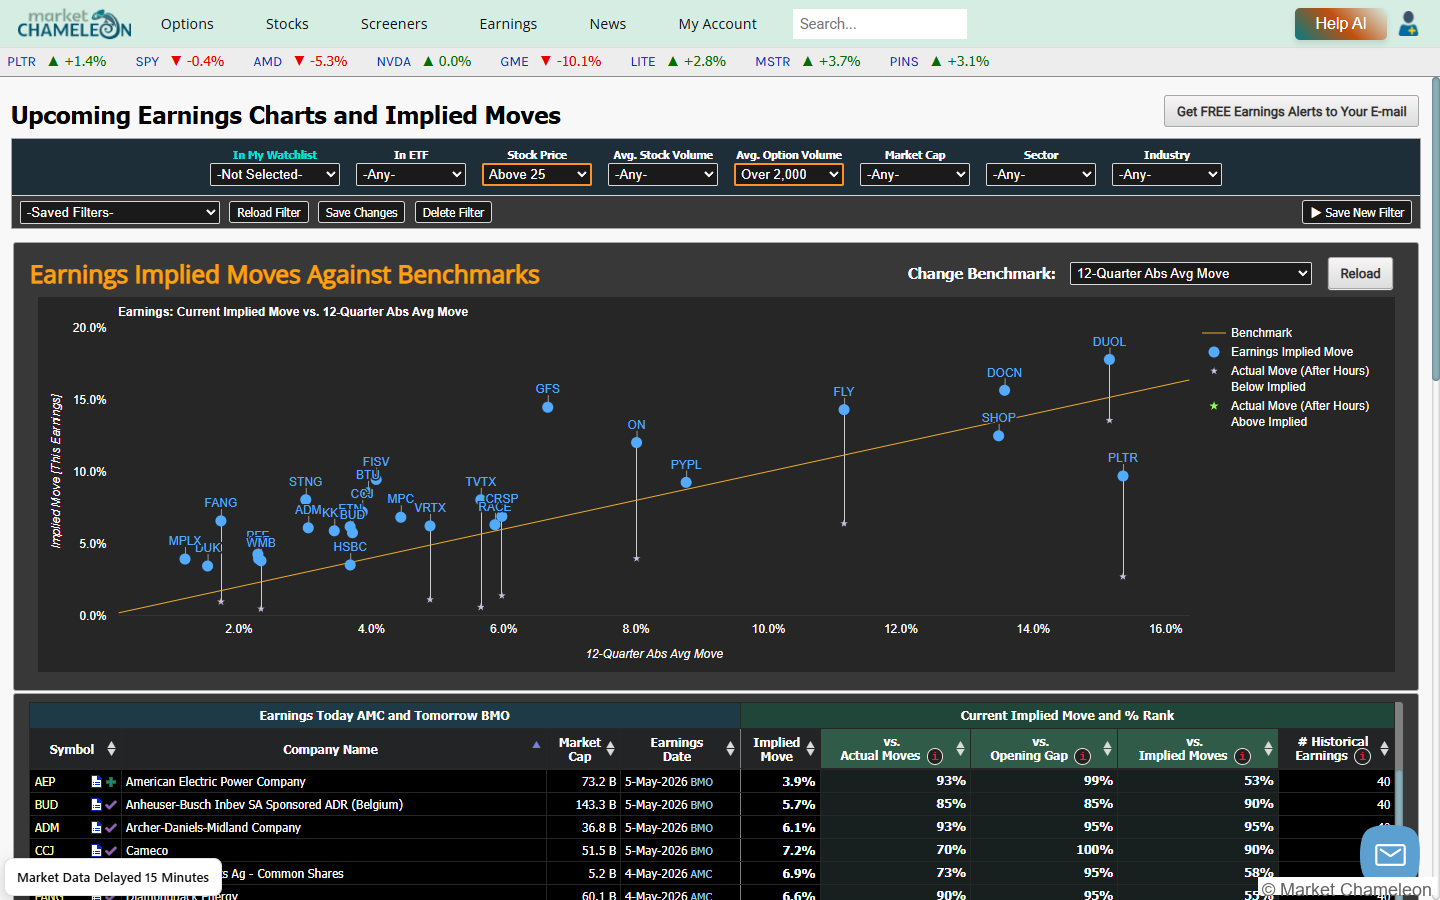Image resolution: width=1440 pixels, height=900 pixels.
Task: Open the mail chat widget icon
Action: click(1390, 854)
